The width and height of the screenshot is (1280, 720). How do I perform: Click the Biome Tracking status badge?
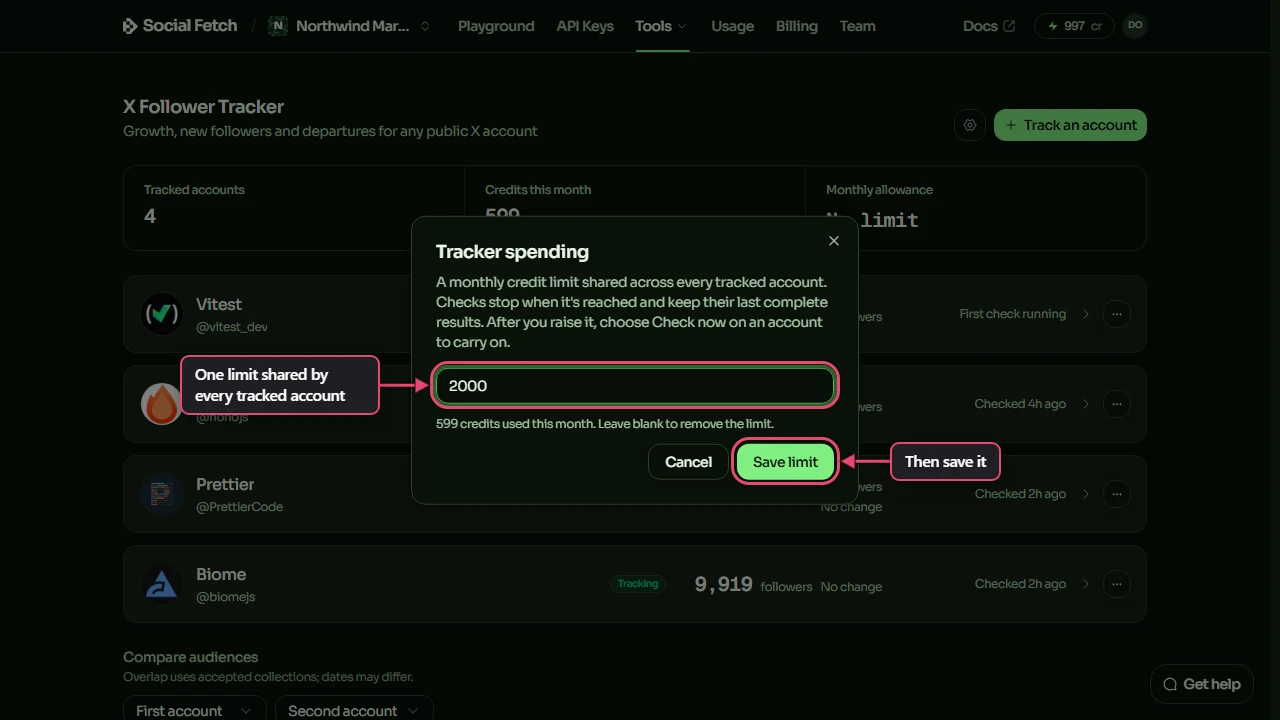click(x=638, y=584)
